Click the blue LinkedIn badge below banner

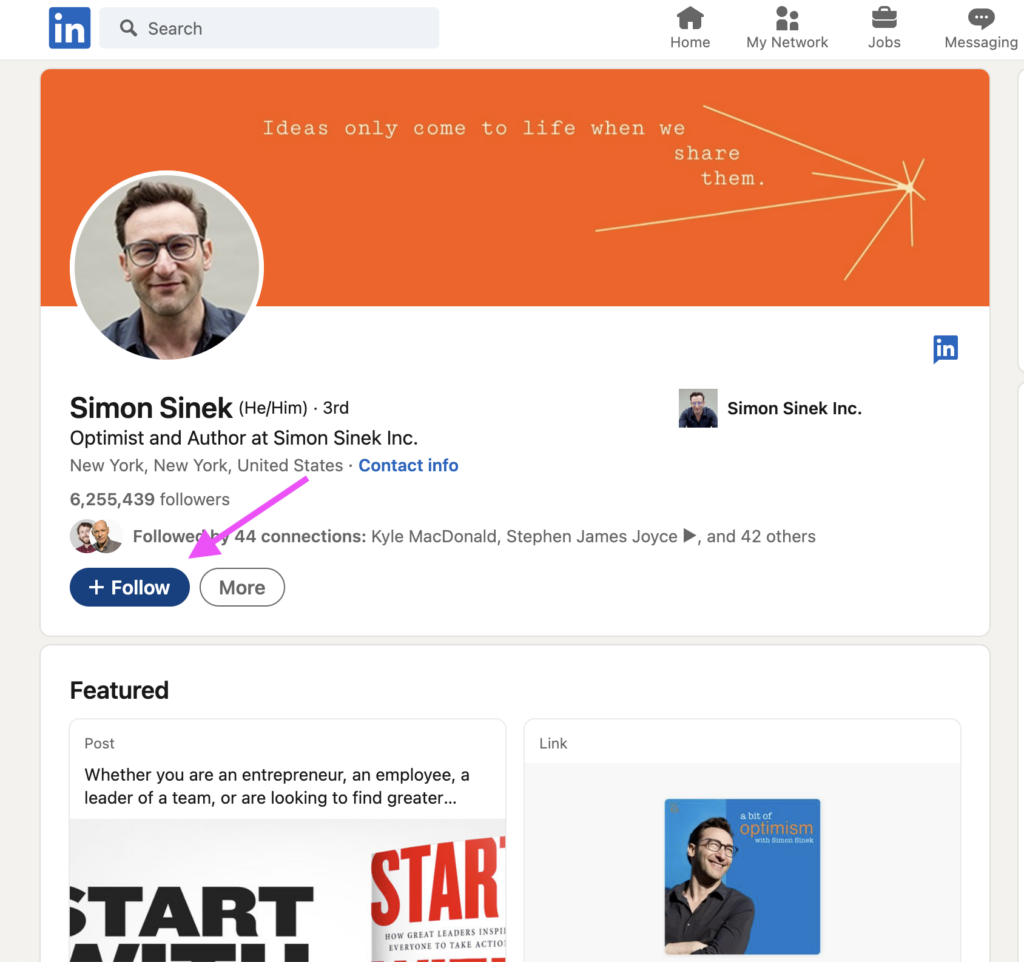945,349
